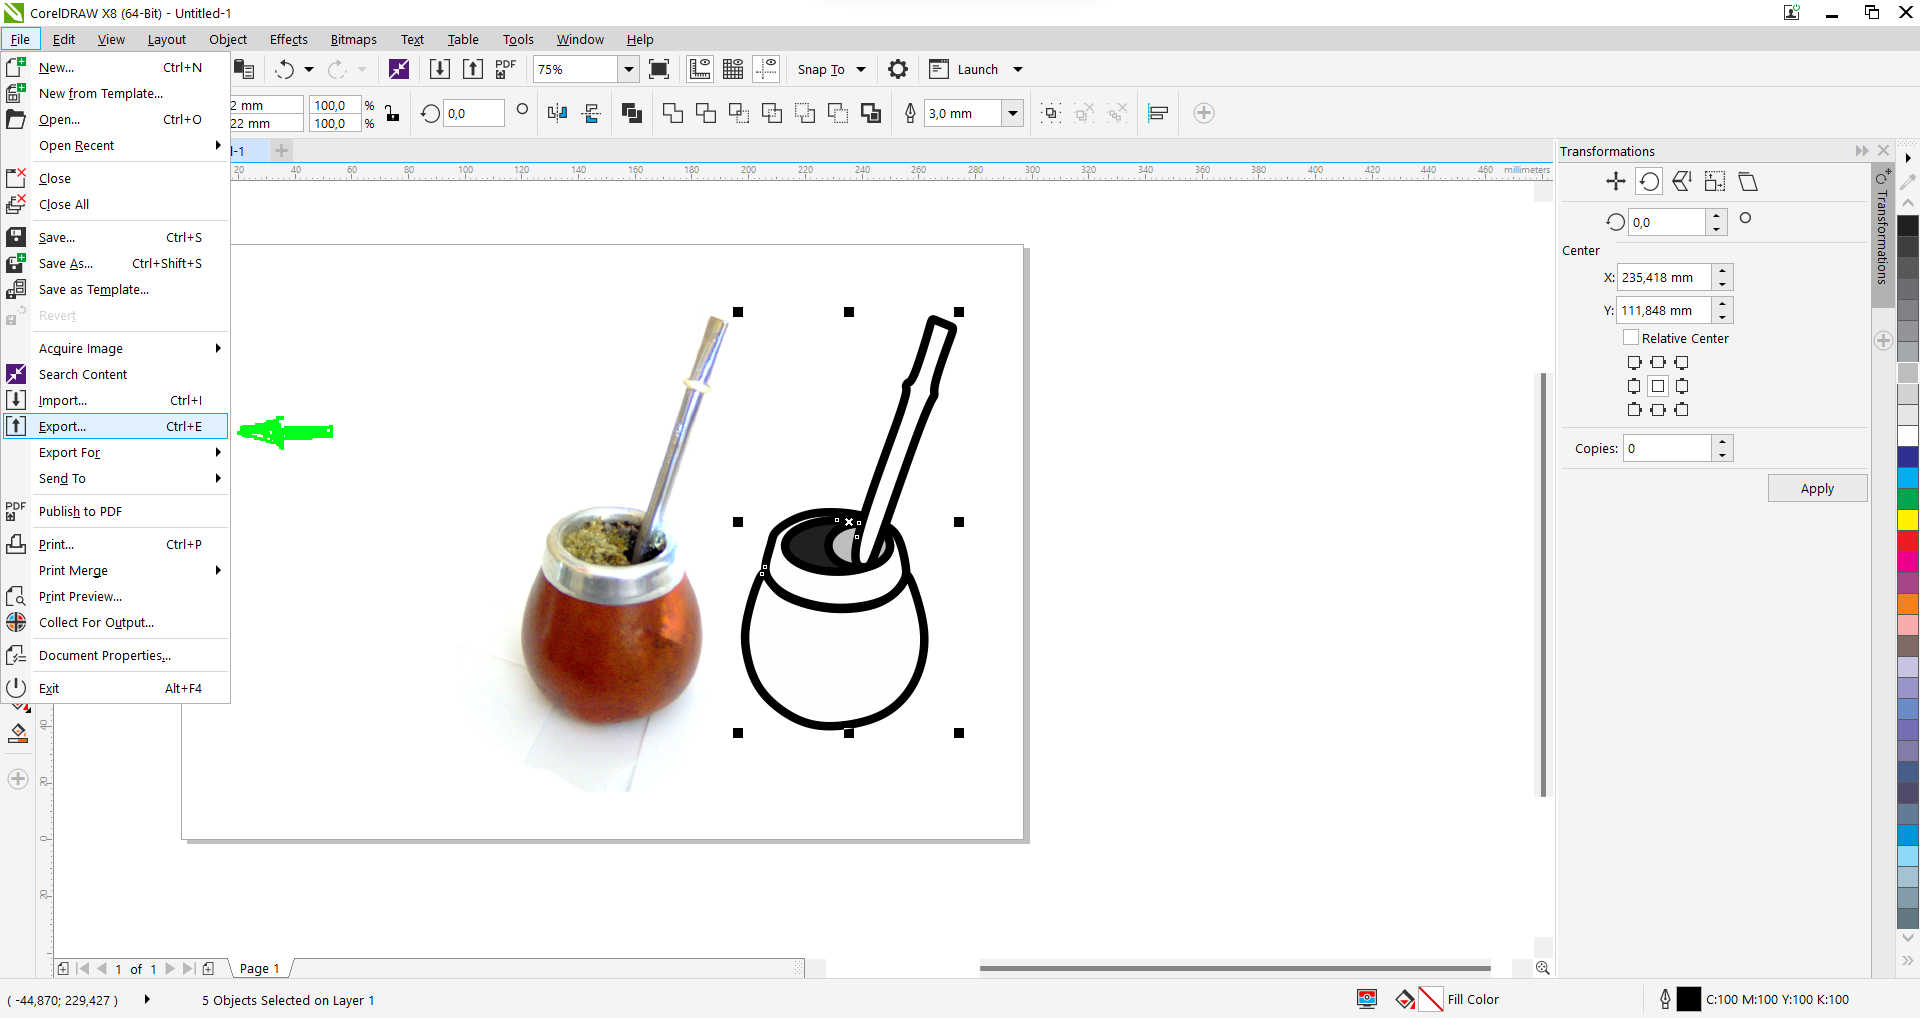Choose Save As... from the File menu

(x=116, y=263)
